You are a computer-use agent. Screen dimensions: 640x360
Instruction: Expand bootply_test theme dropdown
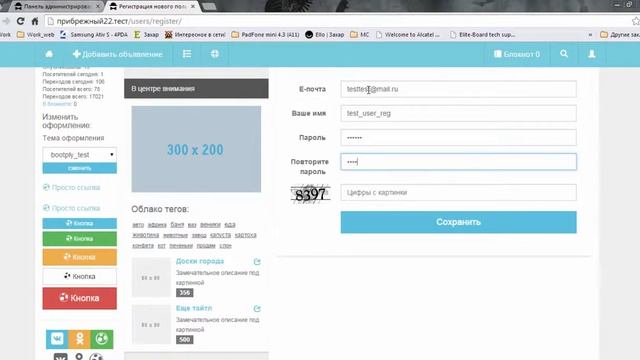(x=80, y=155)
